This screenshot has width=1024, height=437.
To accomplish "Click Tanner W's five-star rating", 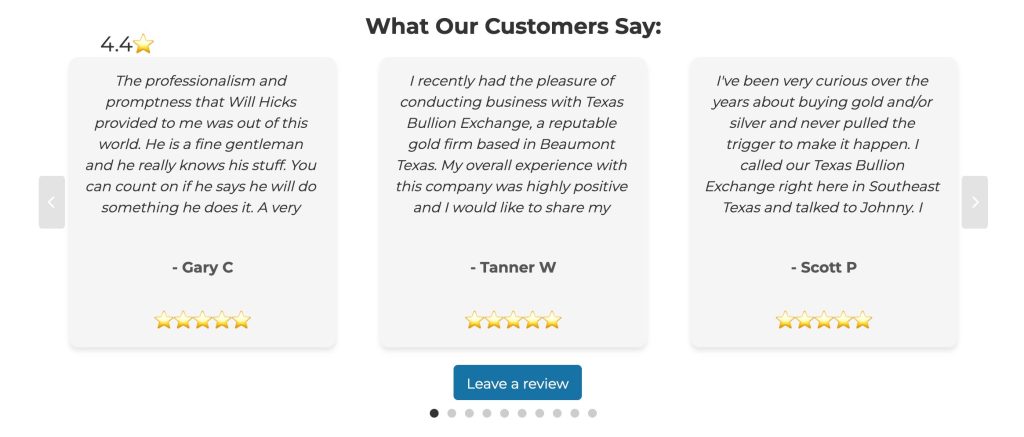I will click(513, 321).
